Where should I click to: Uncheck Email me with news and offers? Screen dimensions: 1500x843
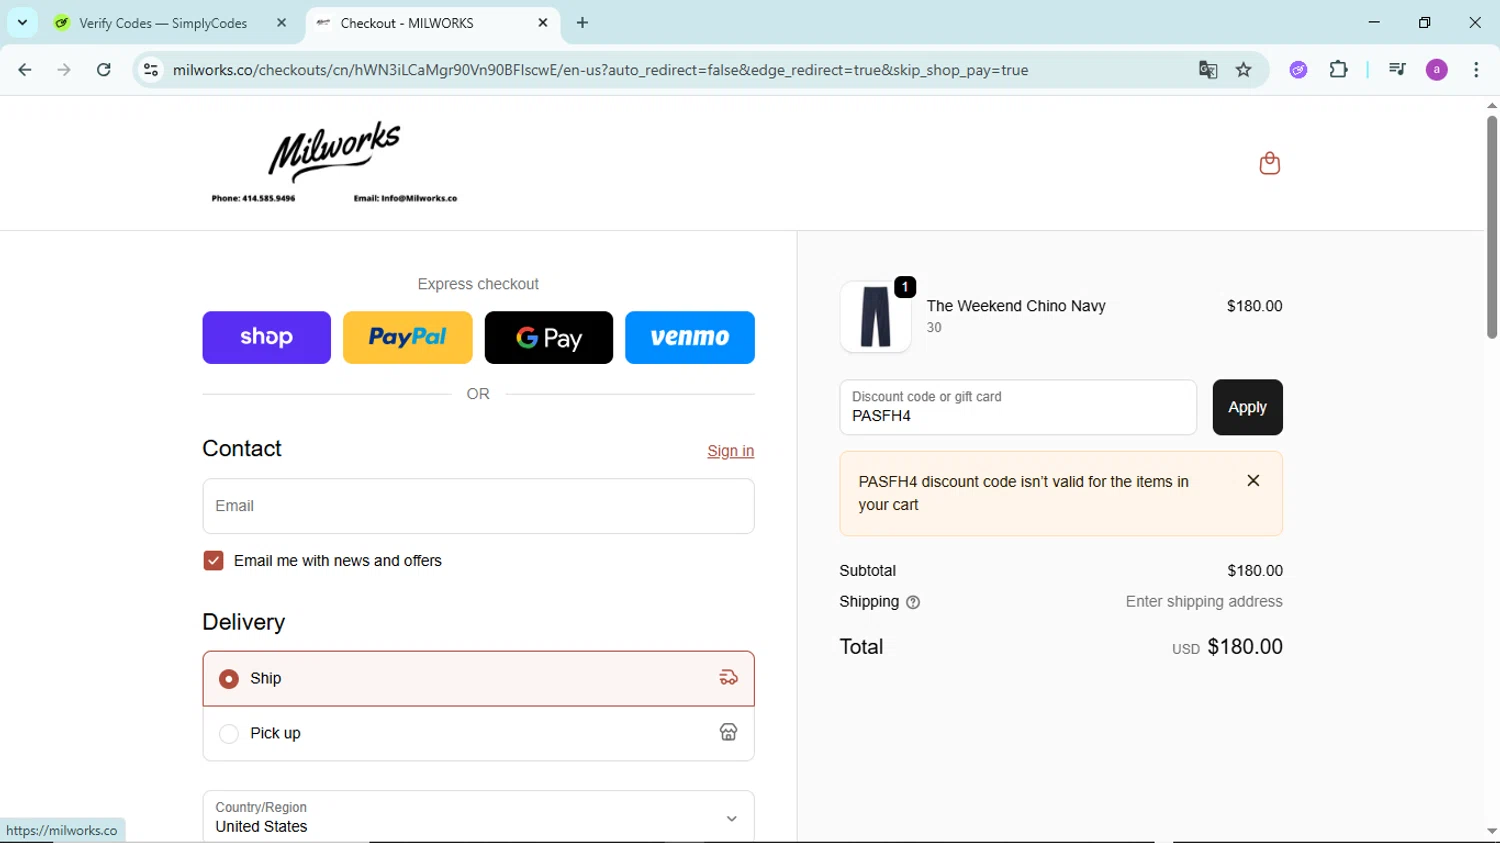213,561
